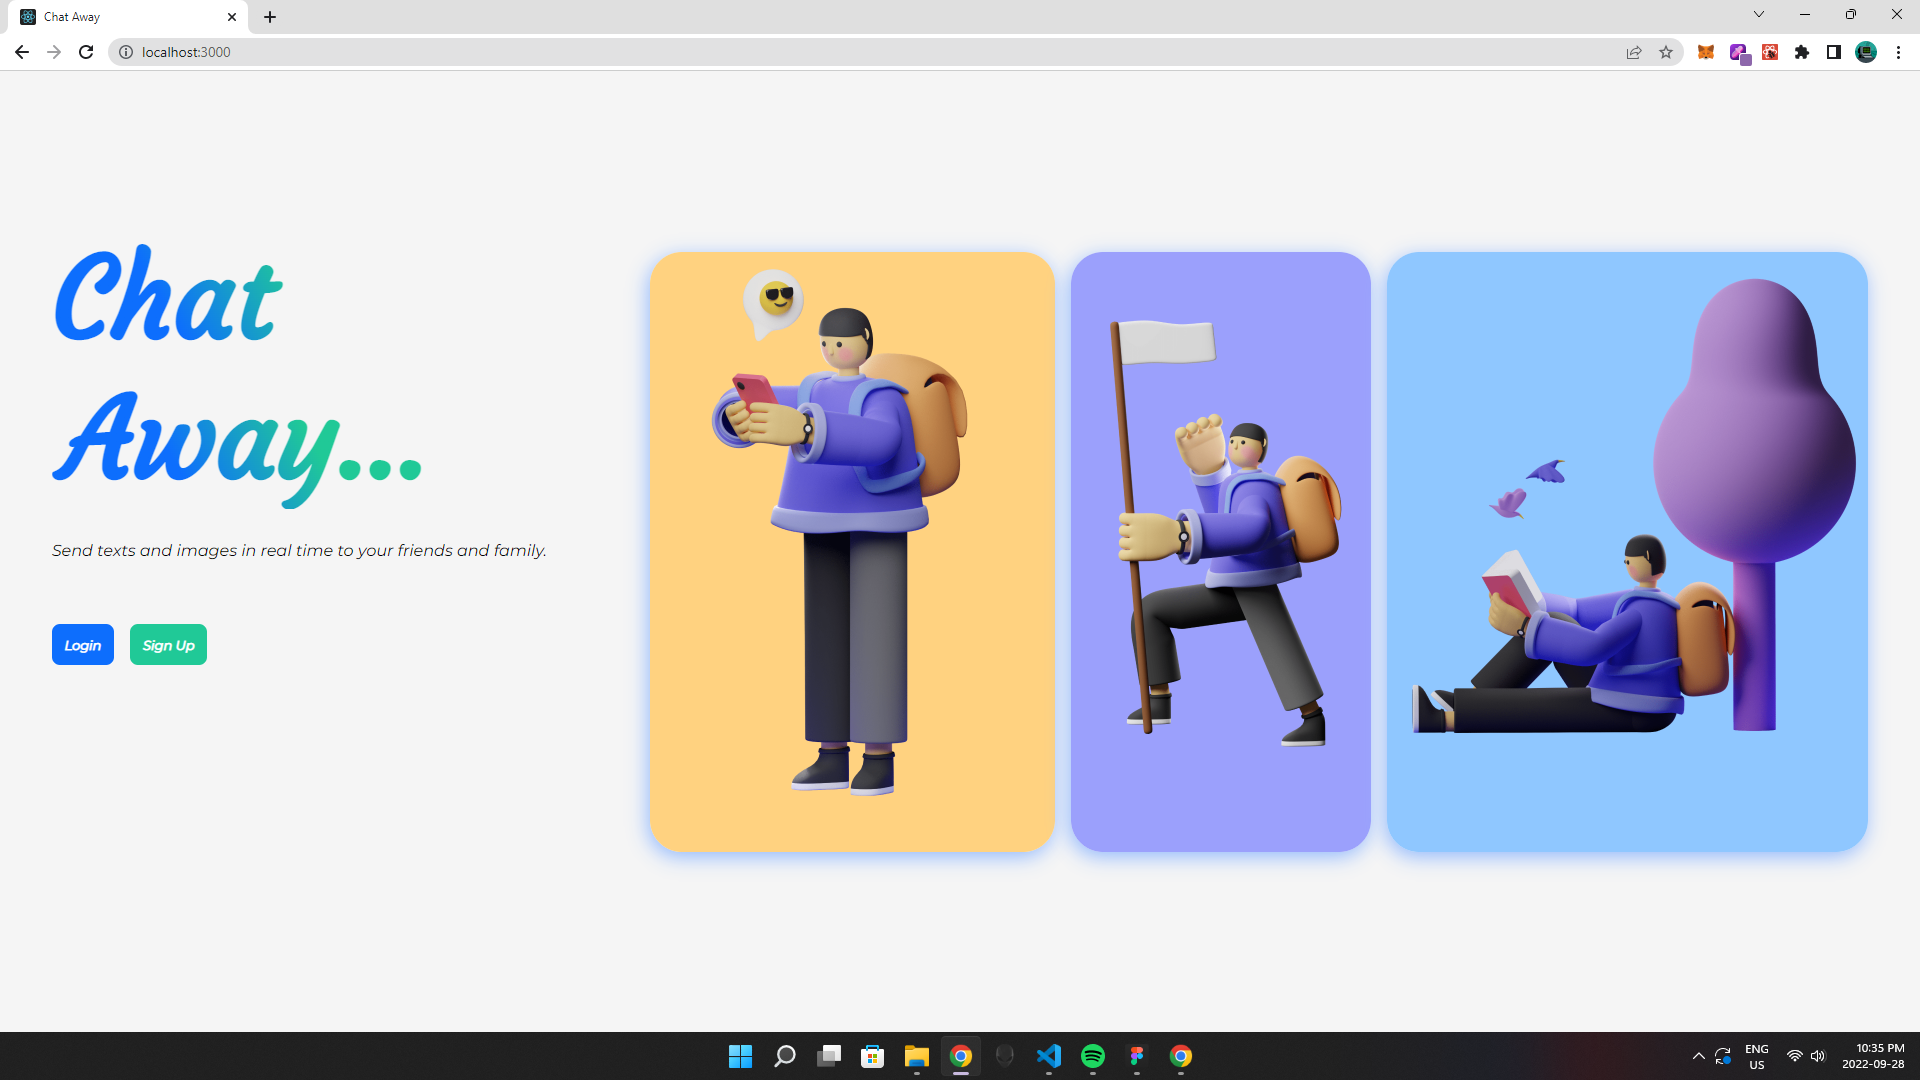Image resolution: width=1920 pixels, height=1080 pixels.
Task: Go back to the previous page
Action: tap(22, 52)
